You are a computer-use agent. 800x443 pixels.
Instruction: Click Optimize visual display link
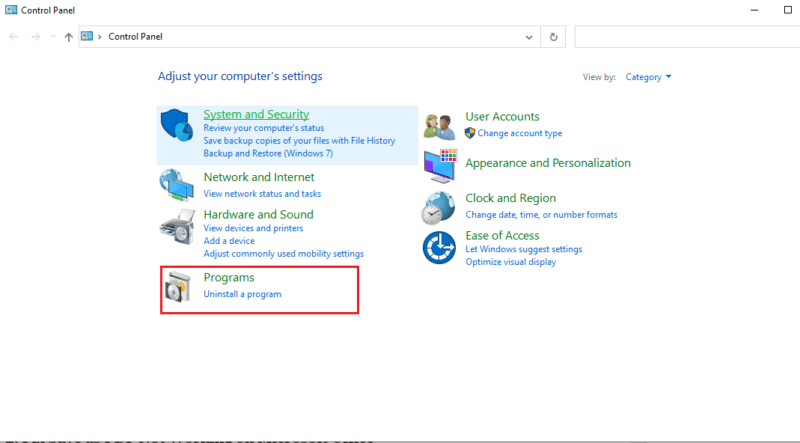tap(511, 262)
